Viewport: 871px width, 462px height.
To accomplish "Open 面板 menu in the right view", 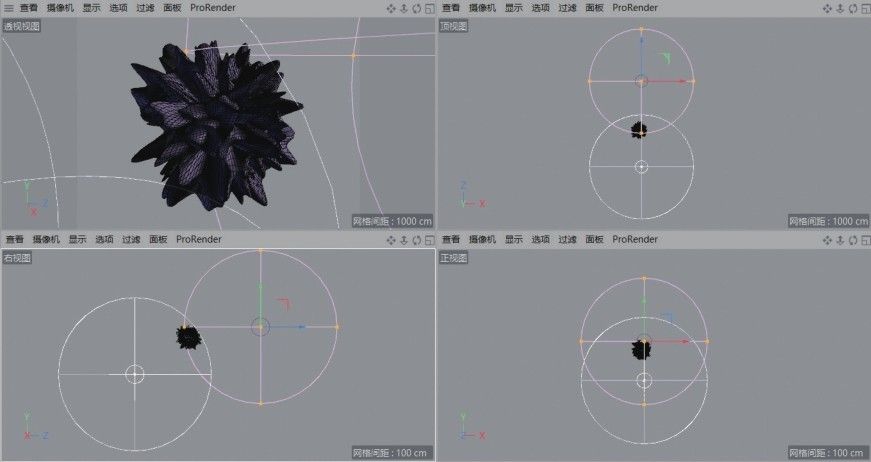I will tap(158, 239).
